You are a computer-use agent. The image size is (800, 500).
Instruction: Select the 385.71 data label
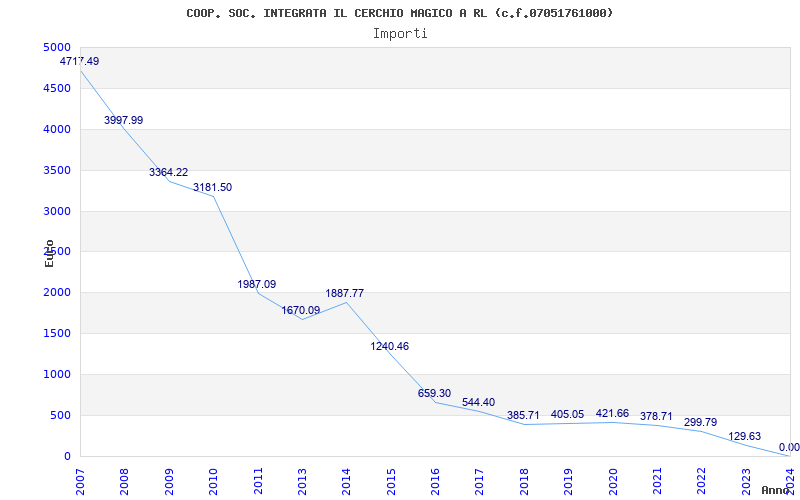click(x=523, y=416)
